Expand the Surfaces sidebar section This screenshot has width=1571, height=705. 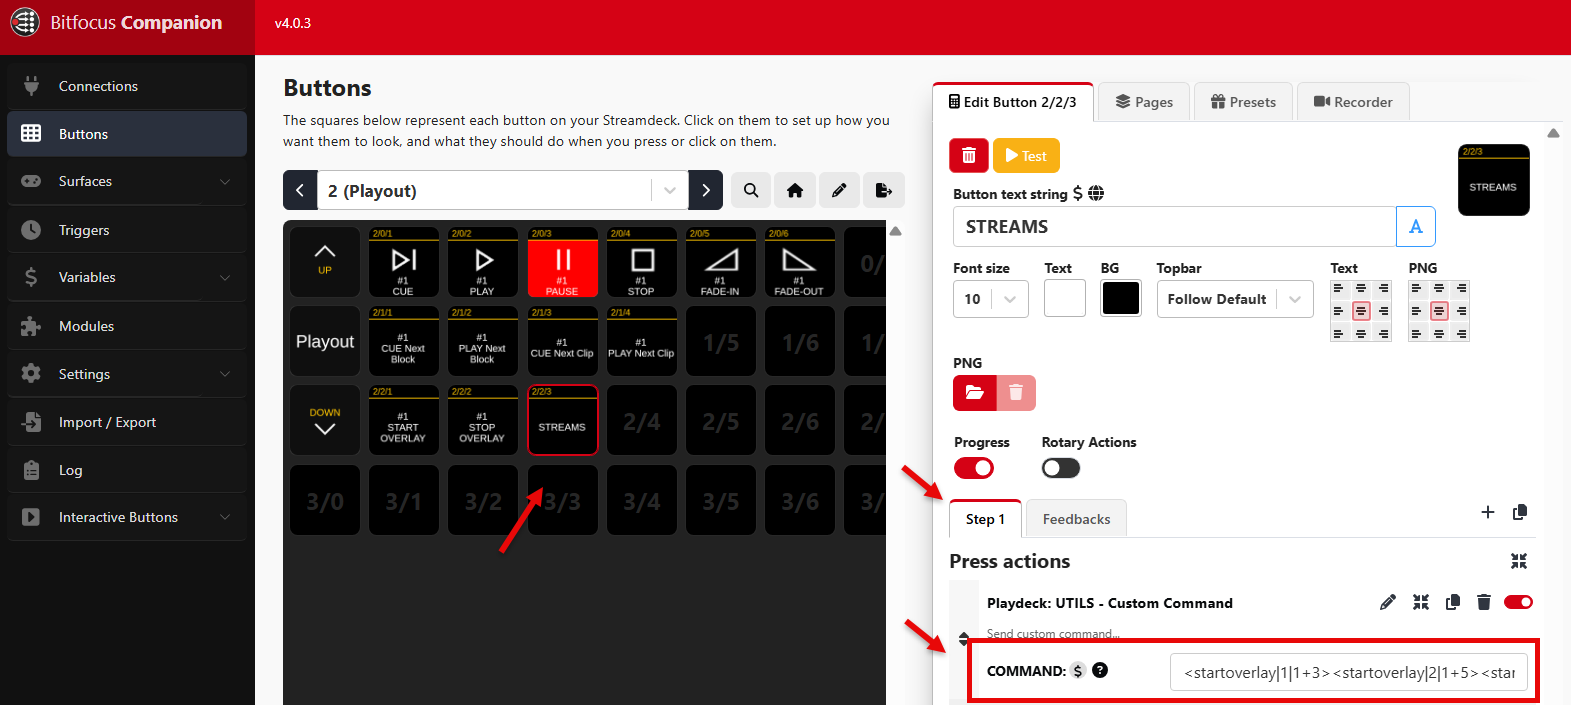coord(127,181)
